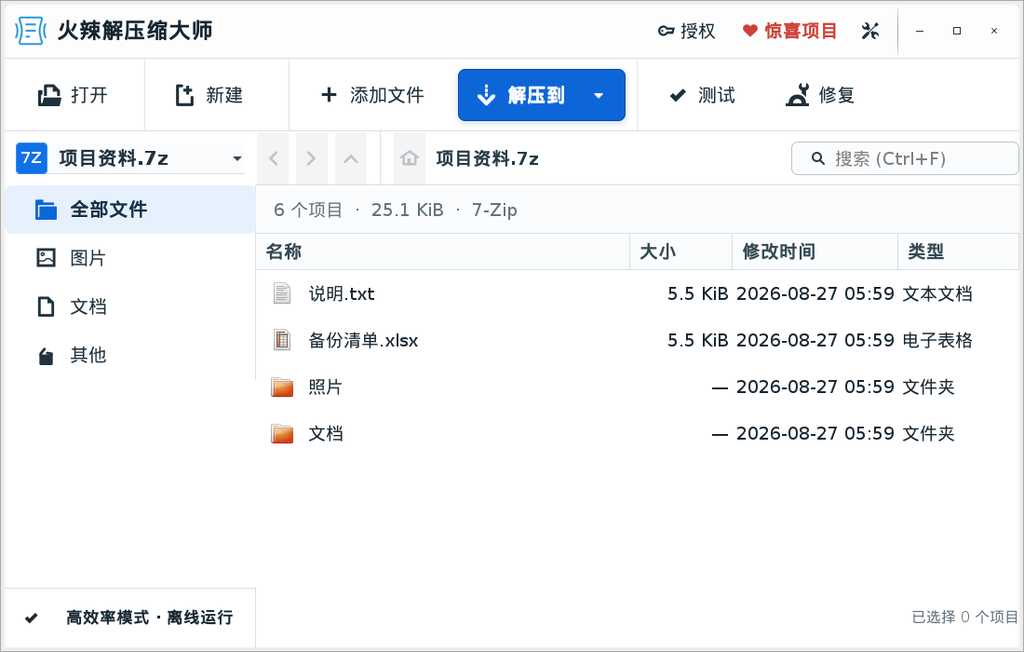
Task: Maximize the window
Action: coord(957,31)
